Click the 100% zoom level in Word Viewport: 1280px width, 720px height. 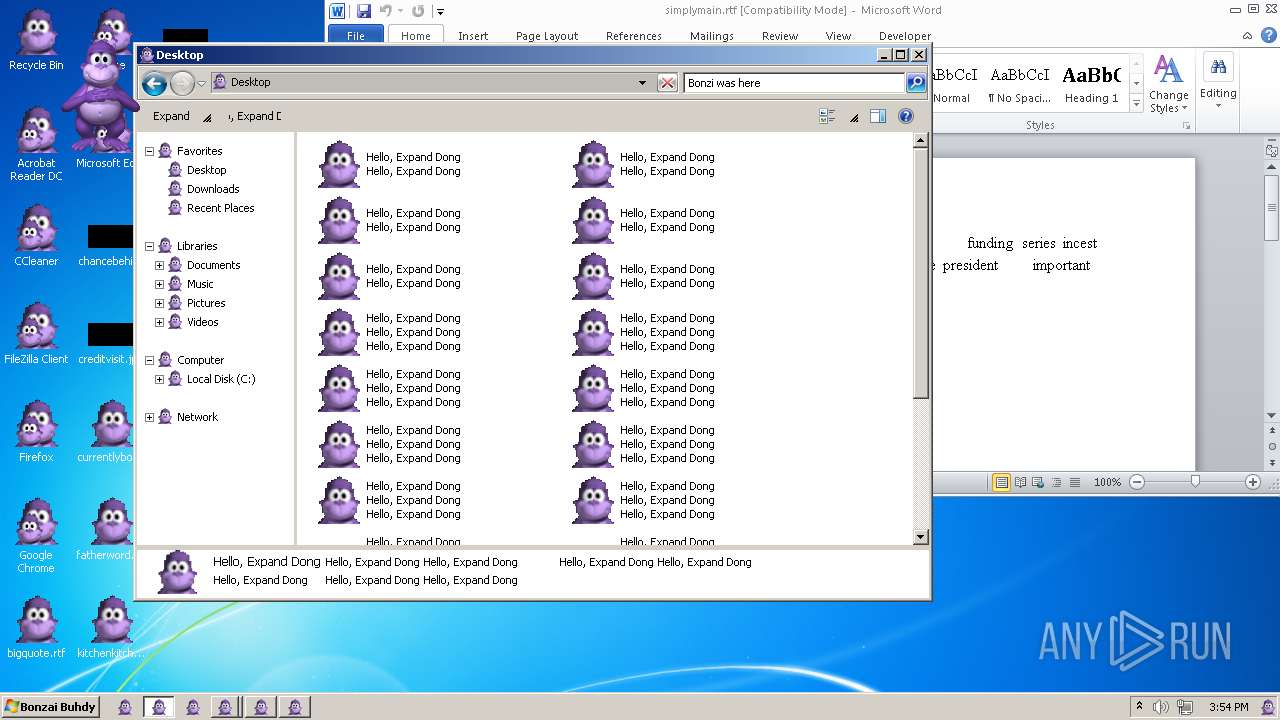point(1107,482)
